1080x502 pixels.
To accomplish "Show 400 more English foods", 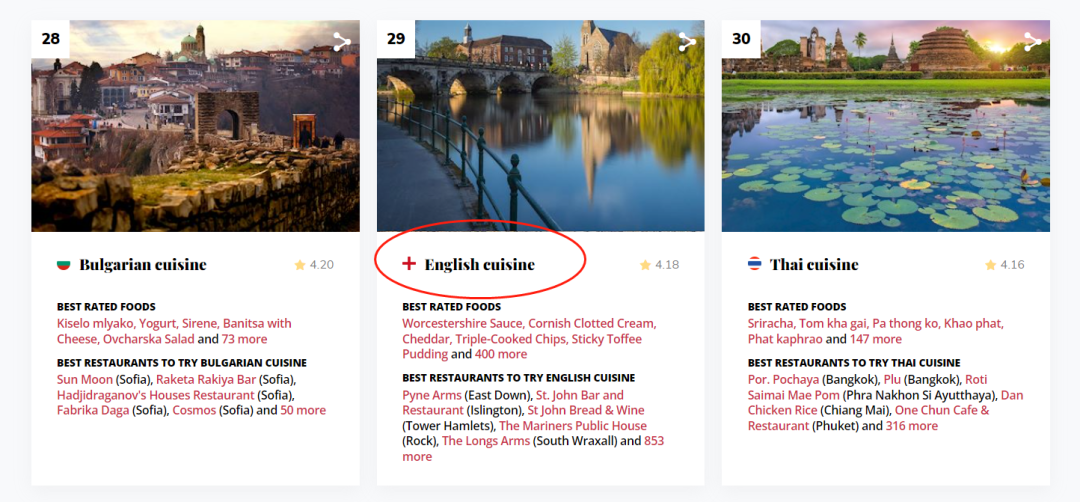I will tap(501, 355).
